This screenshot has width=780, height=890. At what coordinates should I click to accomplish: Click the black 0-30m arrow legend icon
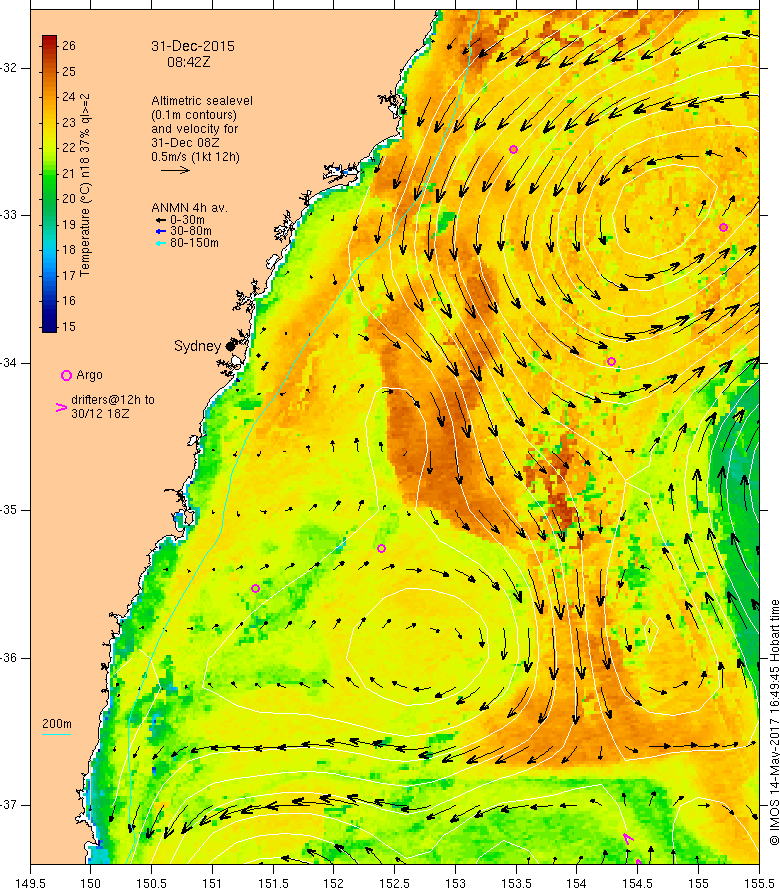(x=161, y=220)
